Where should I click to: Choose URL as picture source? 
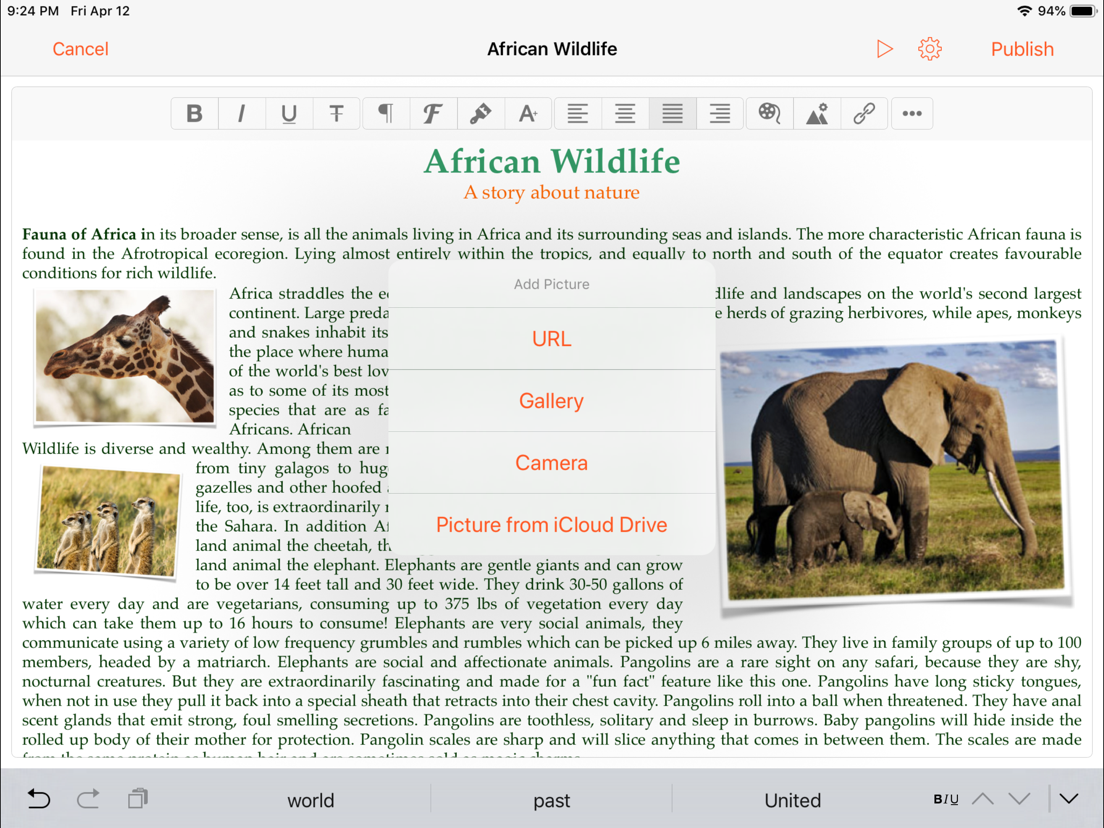552,339
